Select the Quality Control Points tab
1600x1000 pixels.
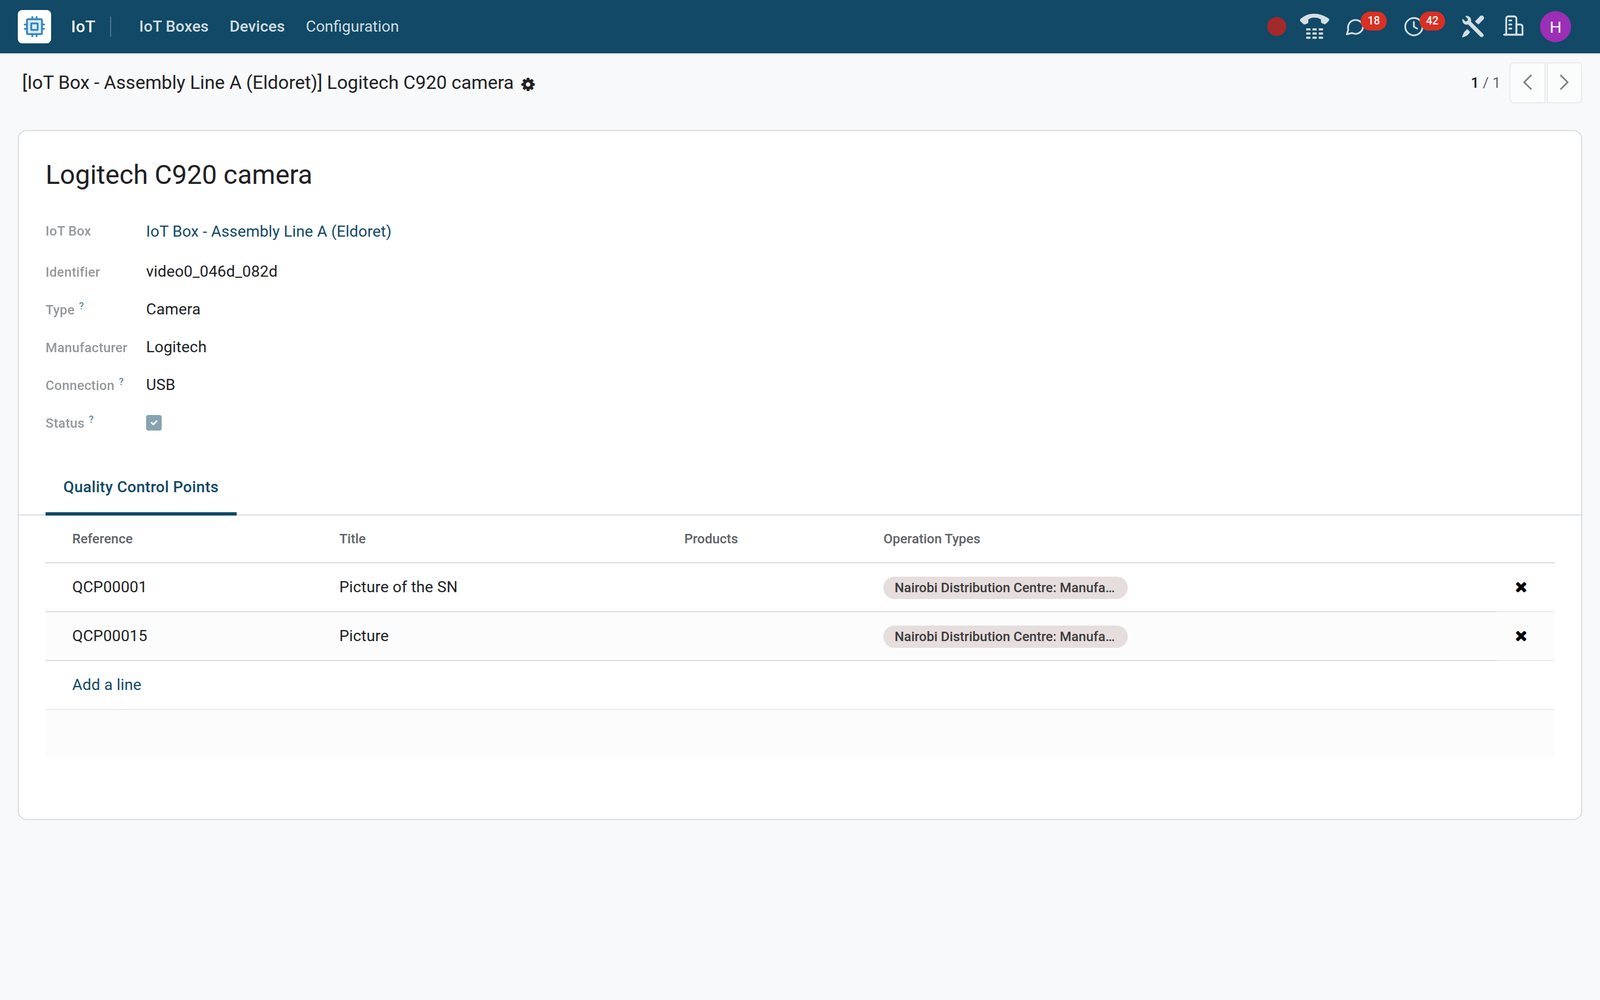[x=141, y=487]
